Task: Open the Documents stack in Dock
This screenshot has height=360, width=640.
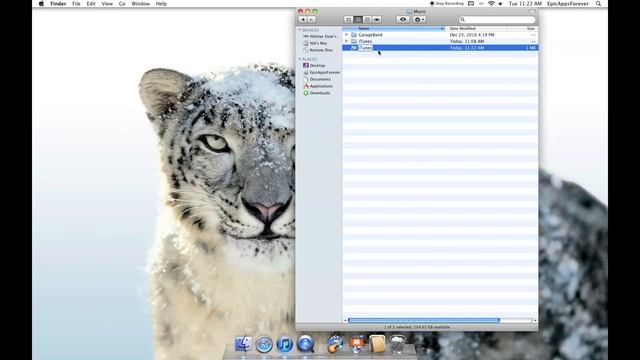Action: pos(357,344)
